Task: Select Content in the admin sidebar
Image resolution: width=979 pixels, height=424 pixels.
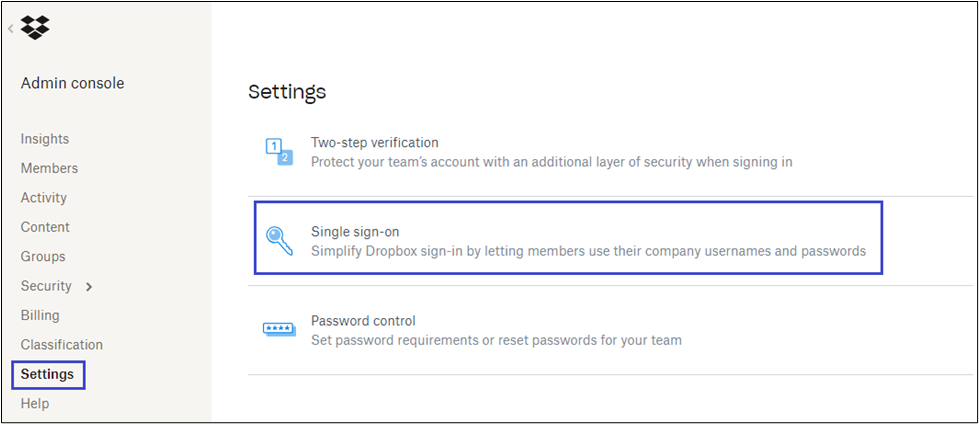Action: click(45, 227)
